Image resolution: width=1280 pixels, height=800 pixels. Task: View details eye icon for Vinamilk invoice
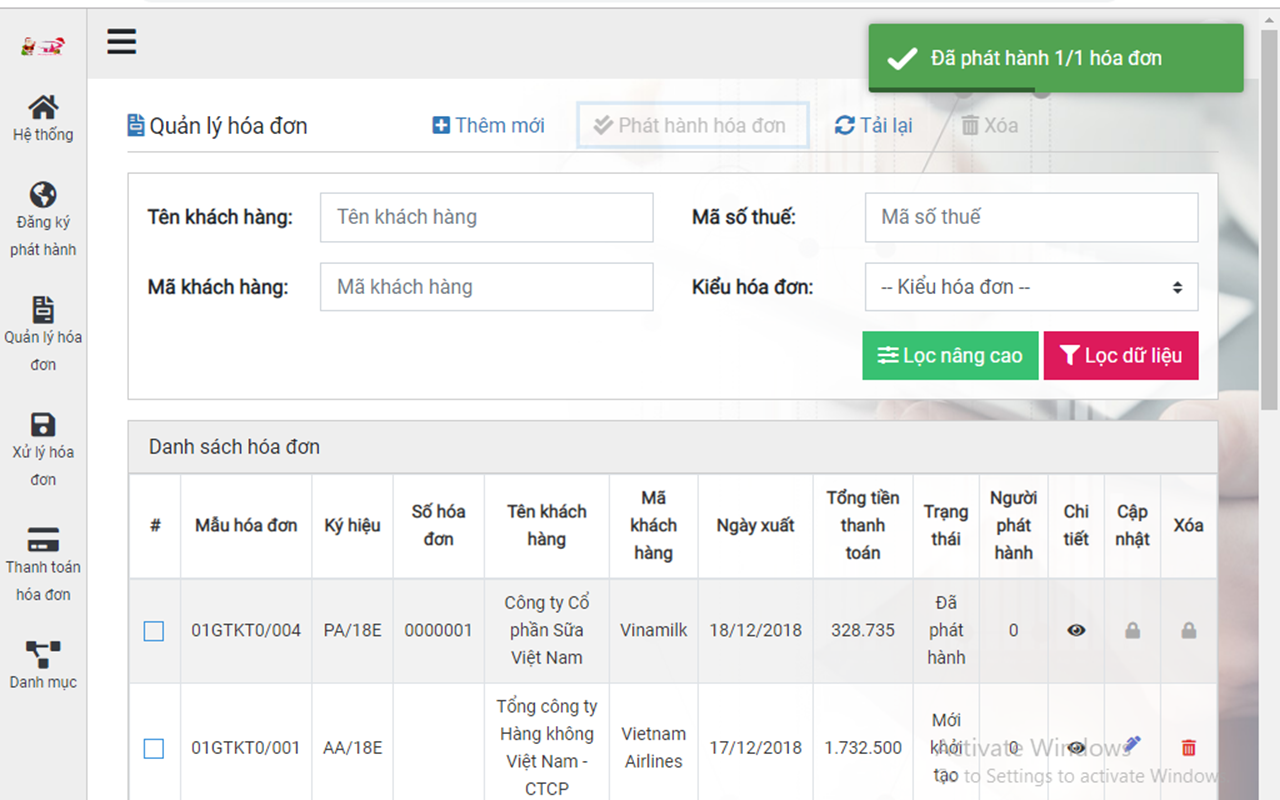[x=1076, y=631]
